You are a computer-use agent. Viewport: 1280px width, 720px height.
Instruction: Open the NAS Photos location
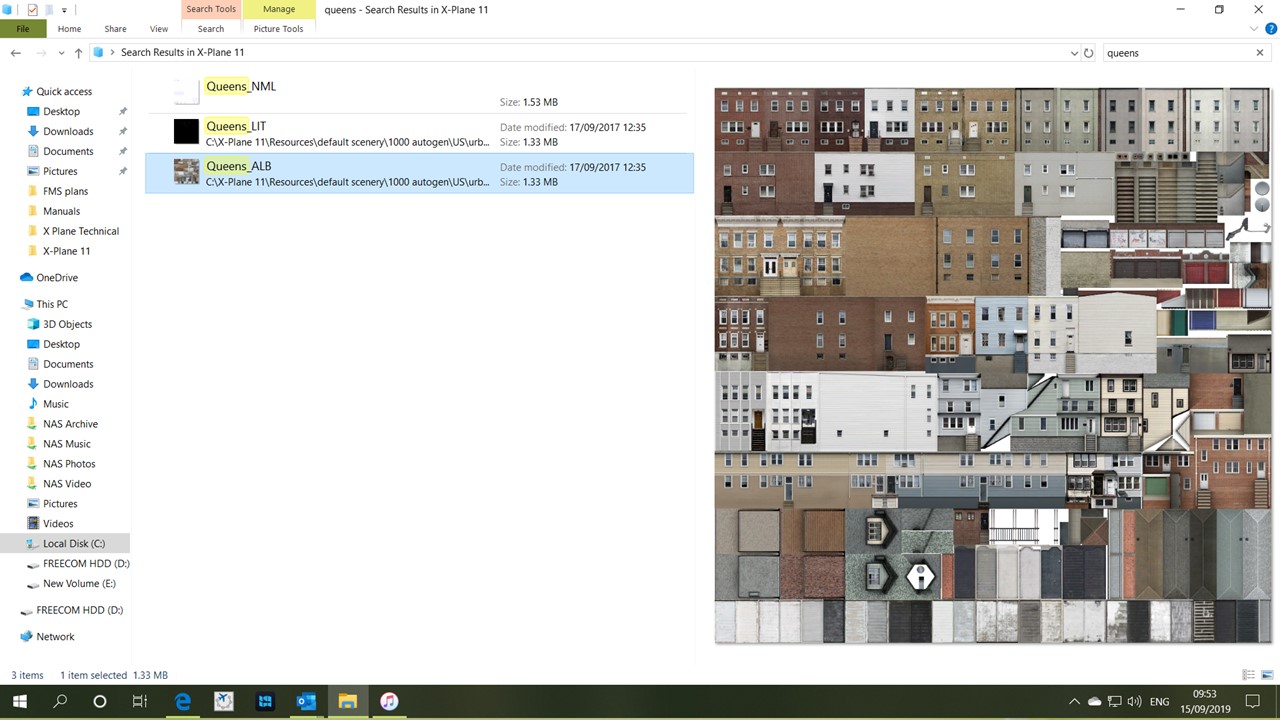tap(69, 464)
